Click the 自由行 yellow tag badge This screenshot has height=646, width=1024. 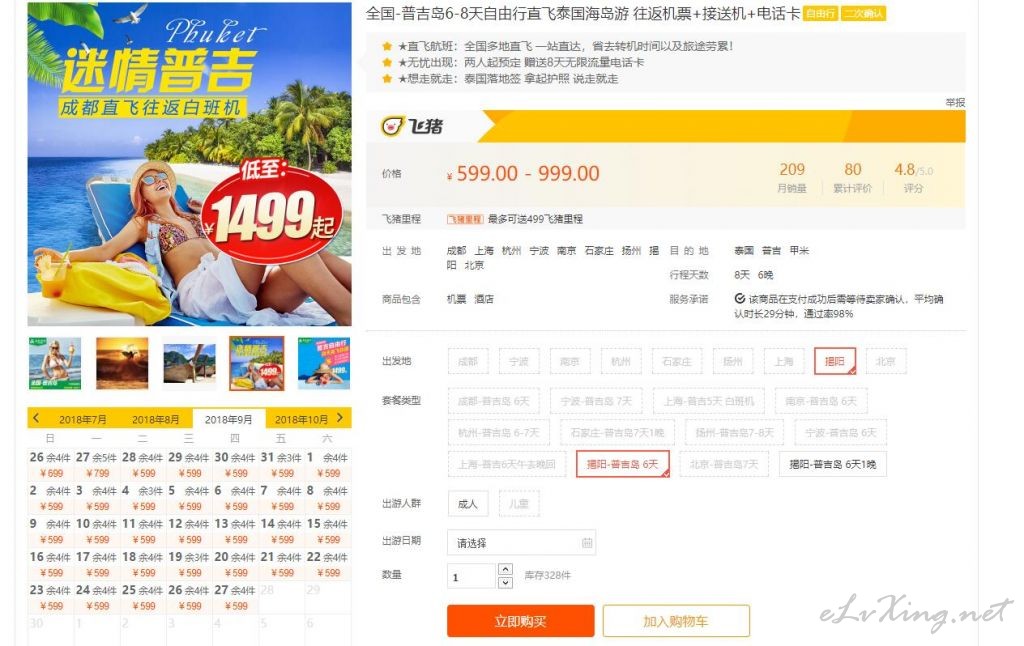pyautogui.click(x=820, y=14)
